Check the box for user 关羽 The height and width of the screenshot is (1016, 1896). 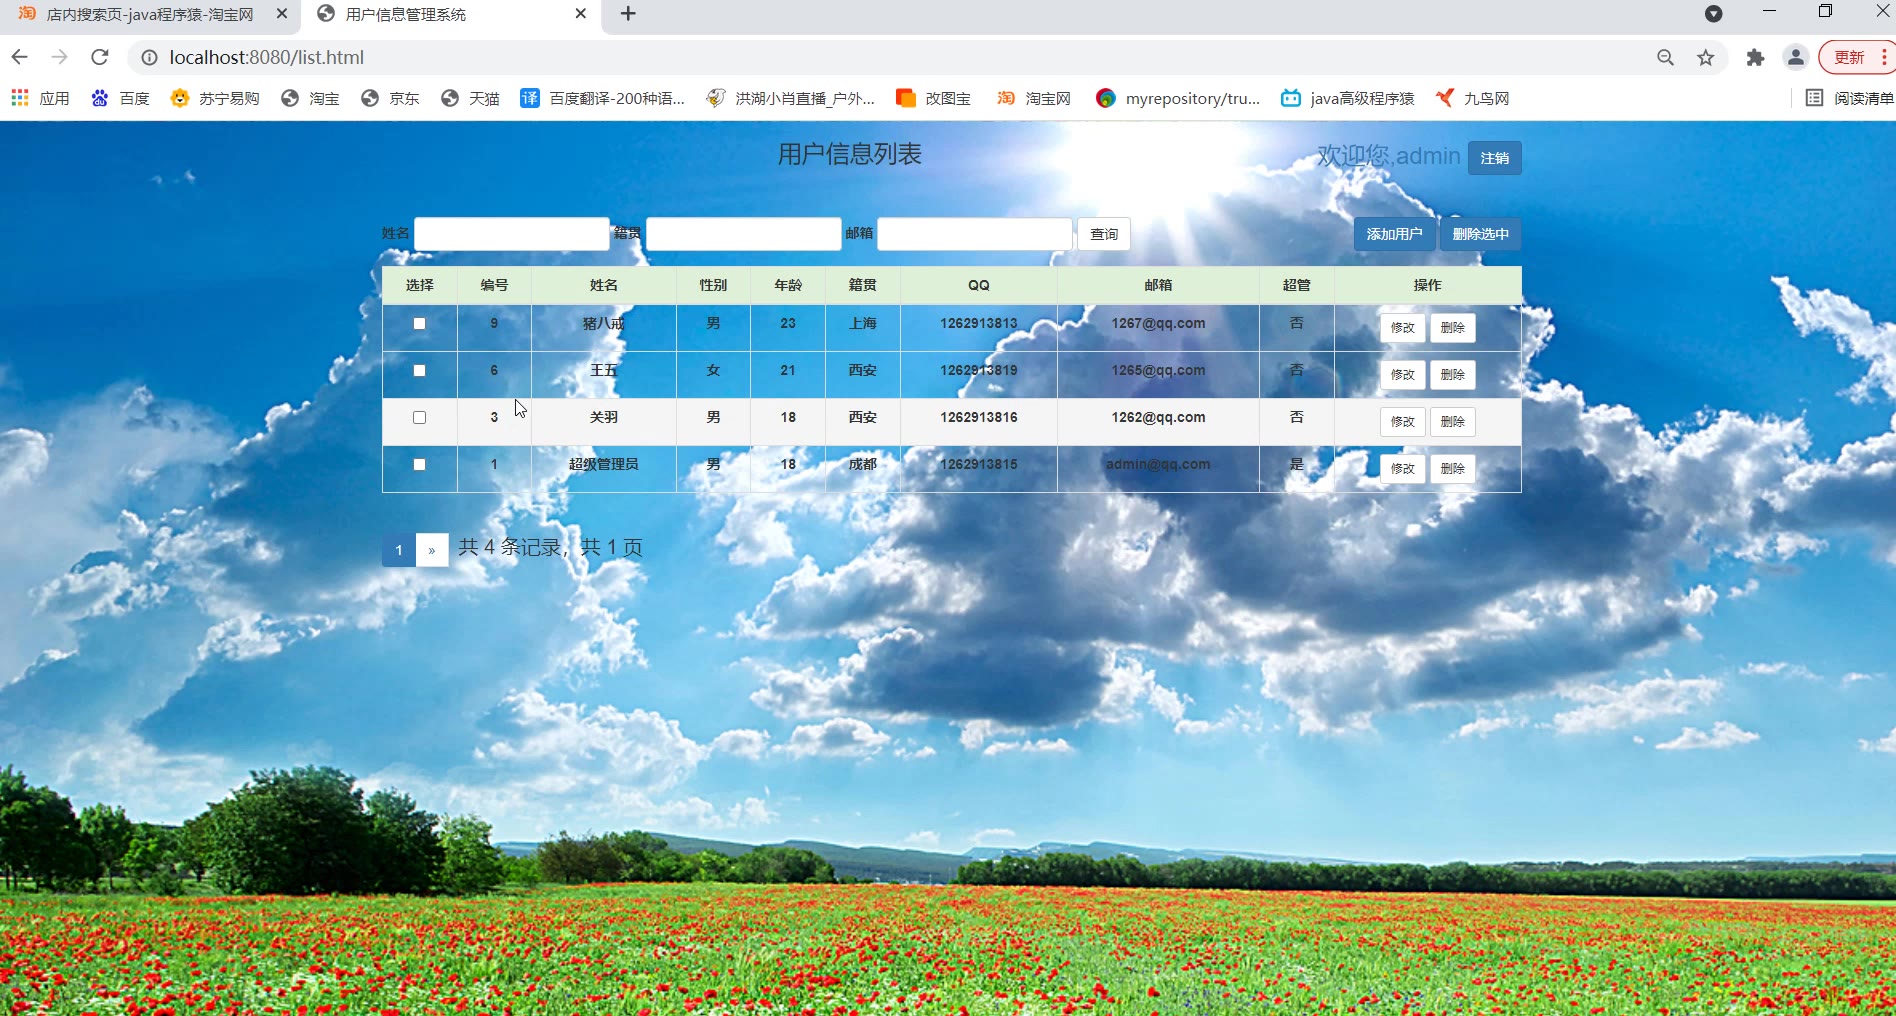pyautogui.click(x=419, y=417)
